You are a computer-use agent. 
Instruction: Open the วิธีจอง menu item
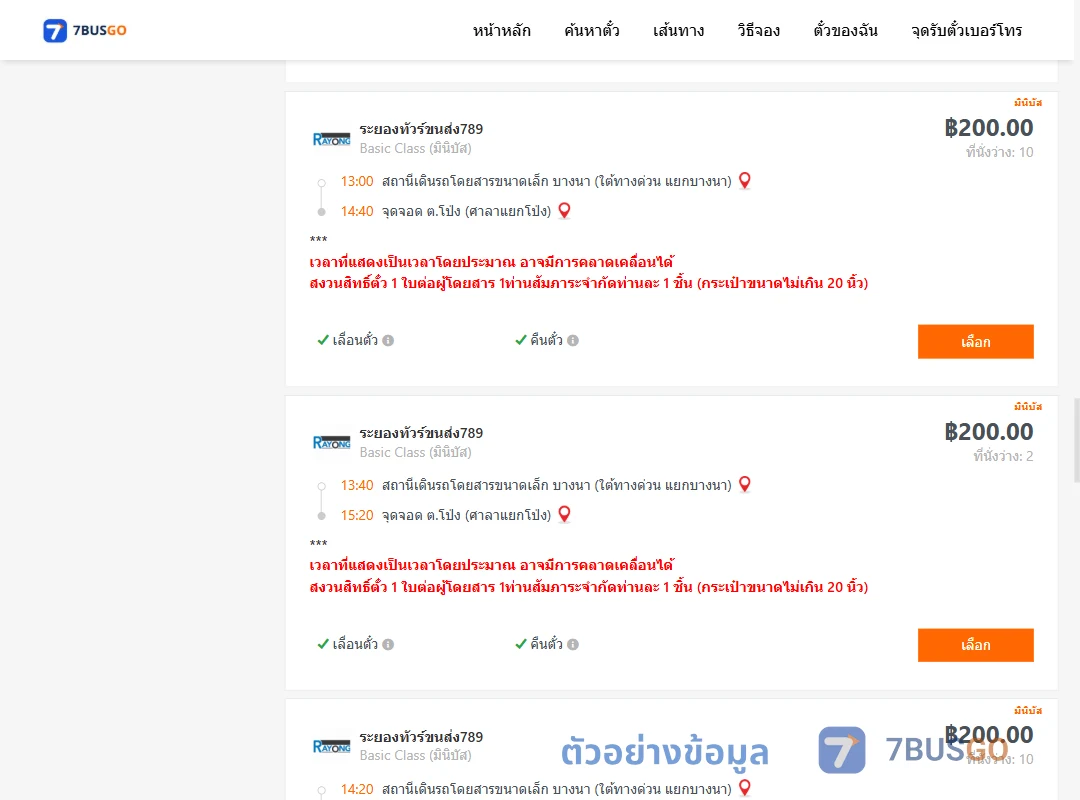tap(758, 30)
